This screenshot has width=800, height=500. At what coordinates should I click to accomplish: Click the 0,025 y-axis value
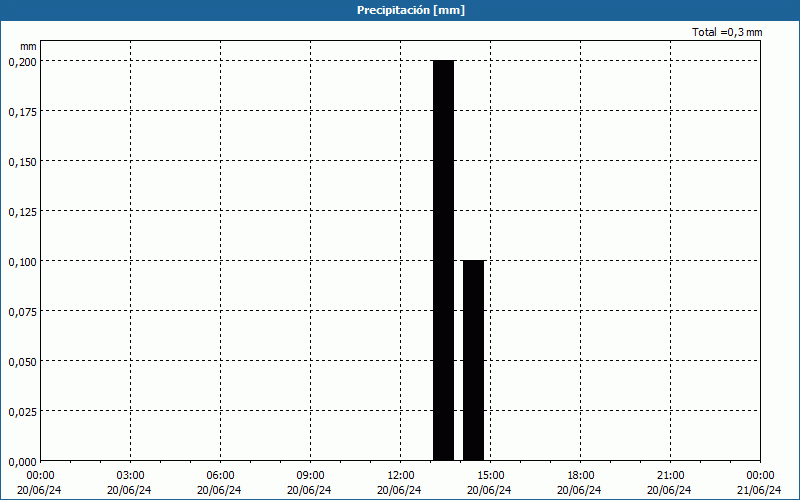pyautogui.click(x=22, y=412)
